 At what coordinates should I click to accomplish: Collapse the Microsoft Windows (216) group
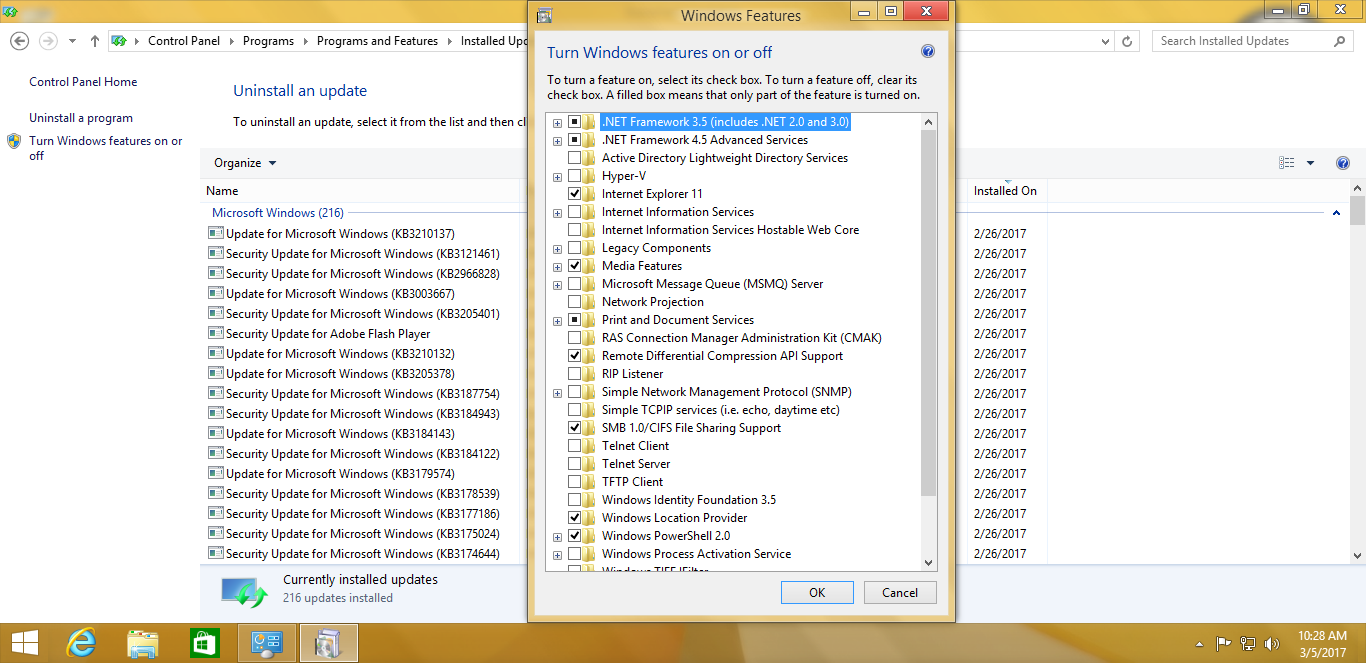pos(1337,213)
